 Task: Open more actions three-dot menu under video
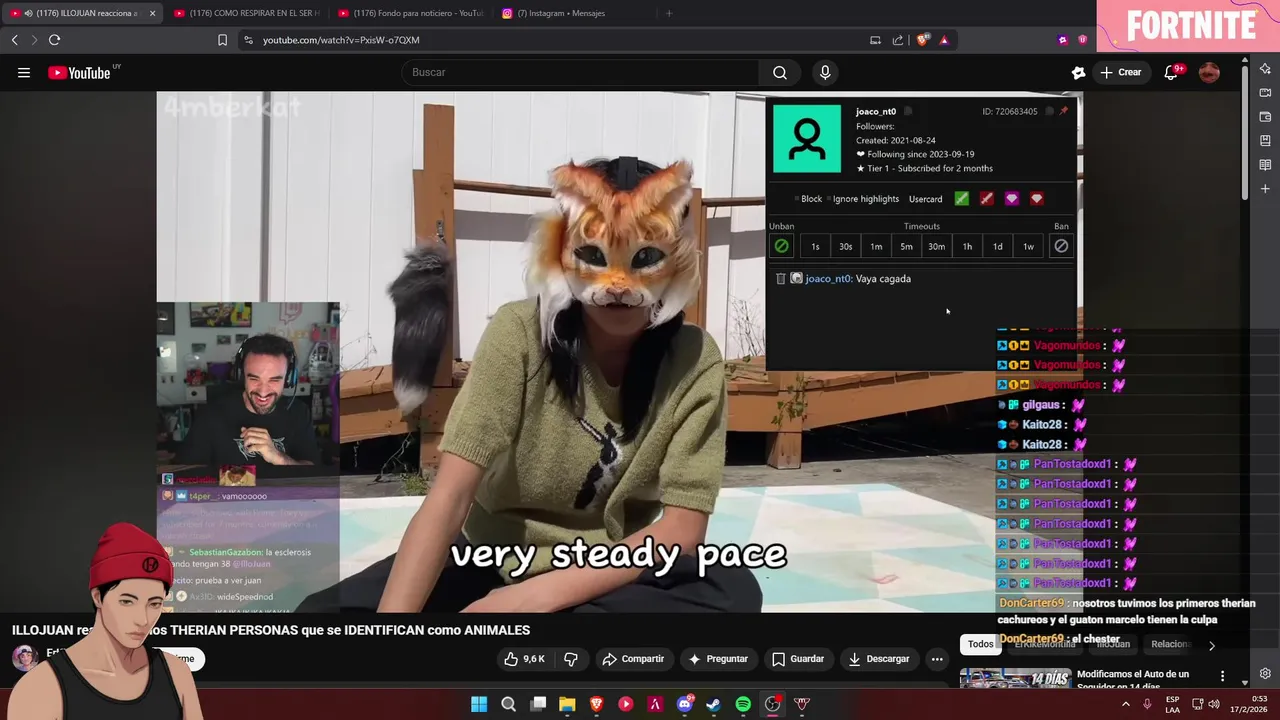(x=937, y=659)
